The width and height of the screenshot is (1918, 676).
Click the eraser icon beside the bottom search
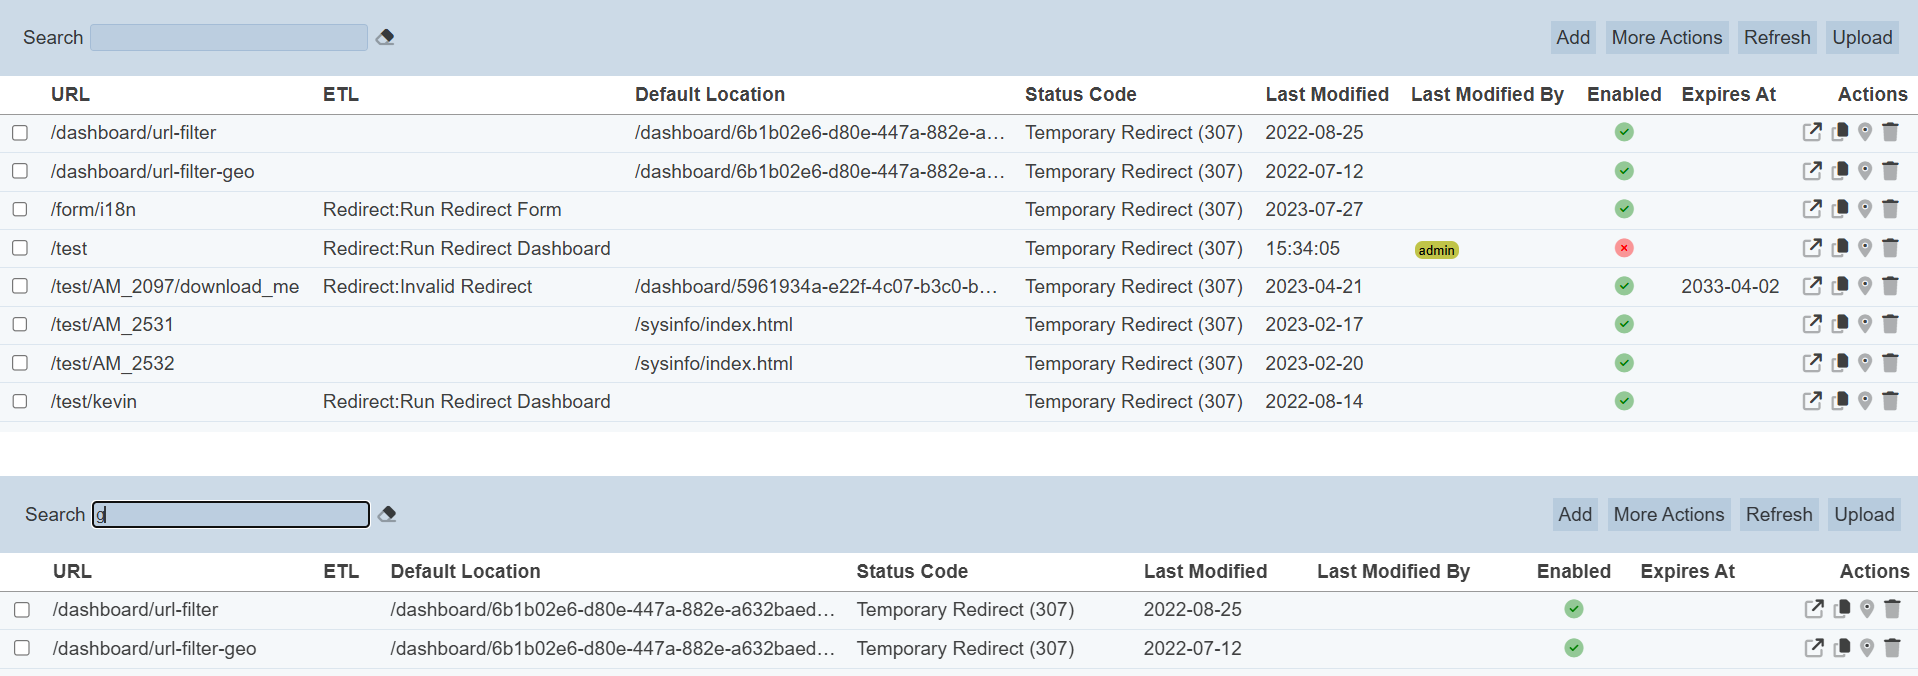pos(387,514)
